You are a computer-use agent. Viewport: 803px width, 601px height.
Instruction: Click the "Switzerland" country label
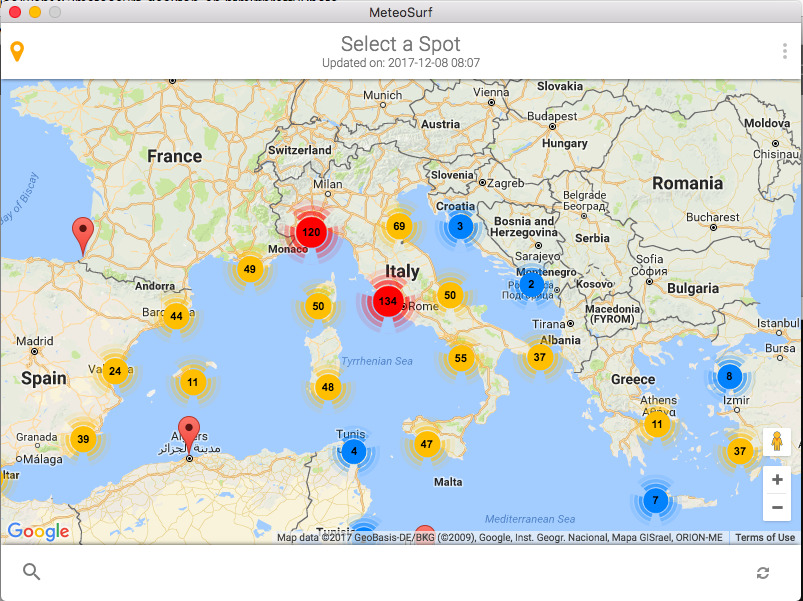300,150
